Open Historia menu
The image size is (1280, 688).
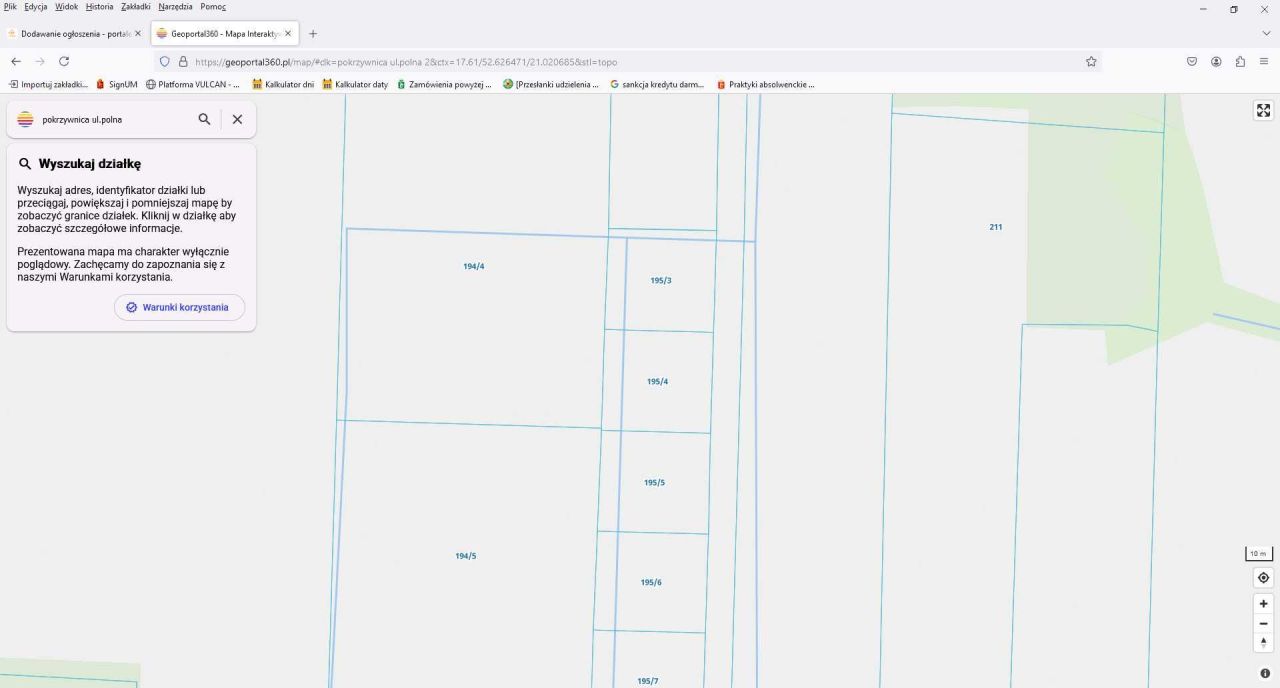pyautogui.click(x=100, y=6)
